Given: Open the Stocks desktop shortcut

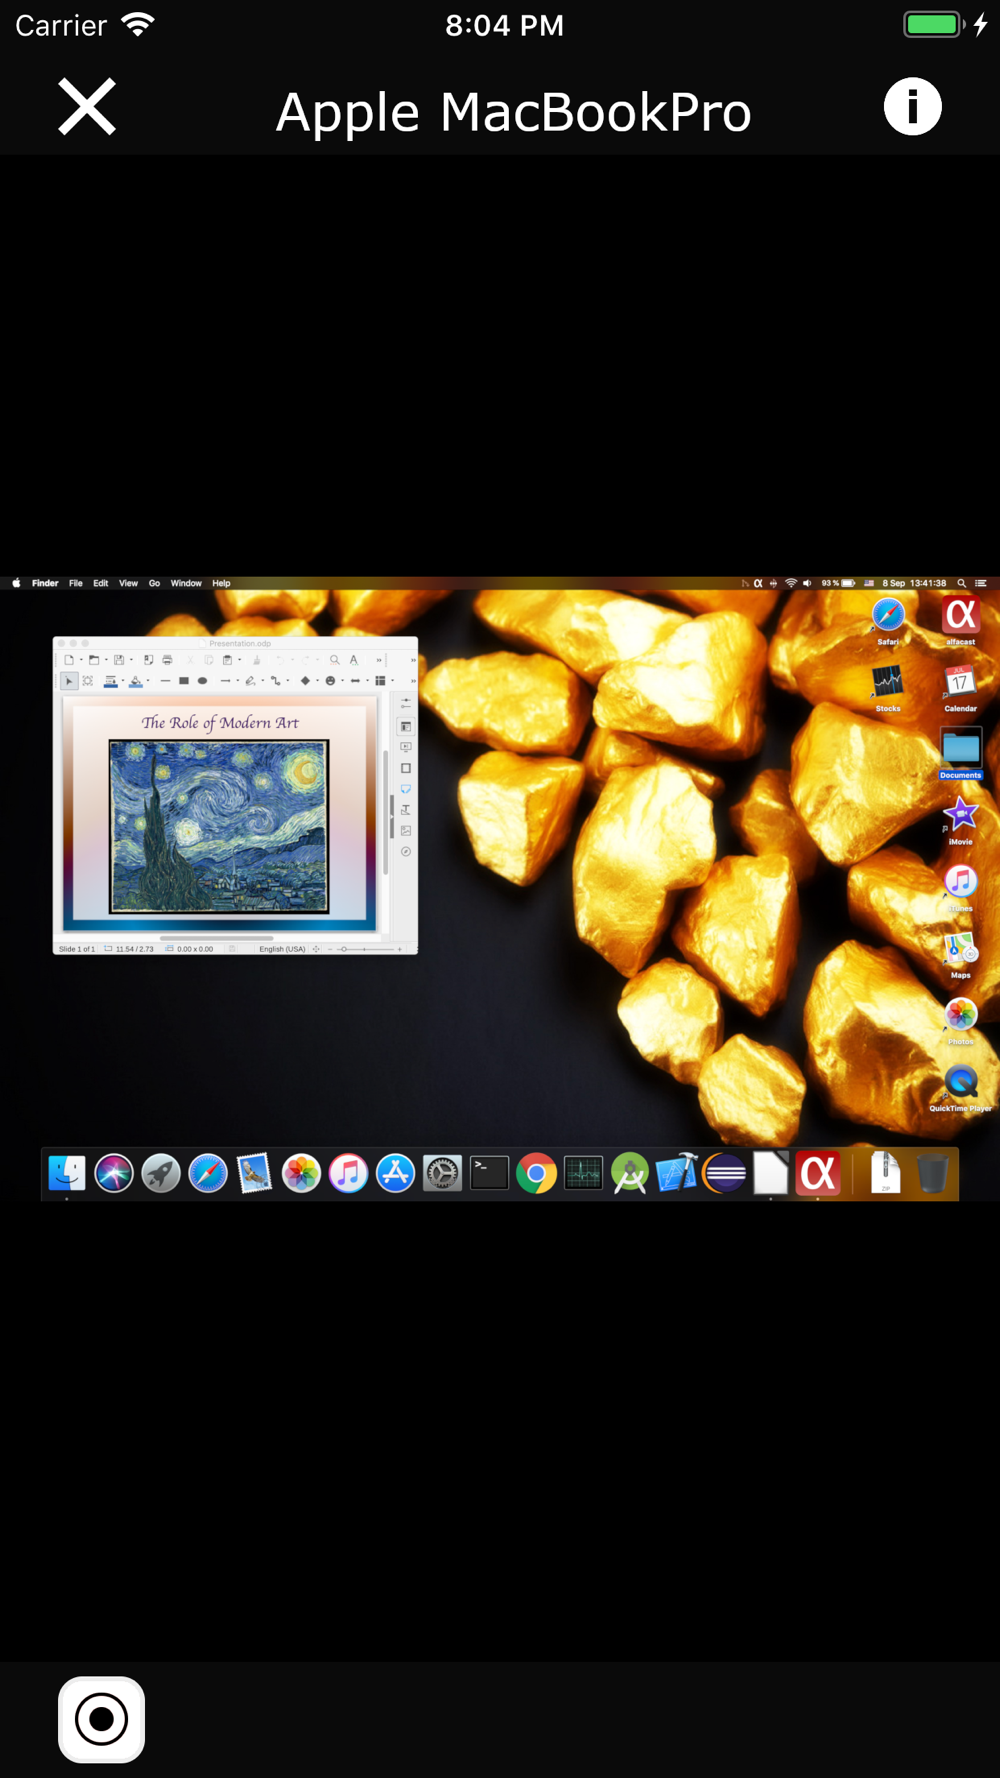Looking at the screenshot, I should [x=888, y=688].
